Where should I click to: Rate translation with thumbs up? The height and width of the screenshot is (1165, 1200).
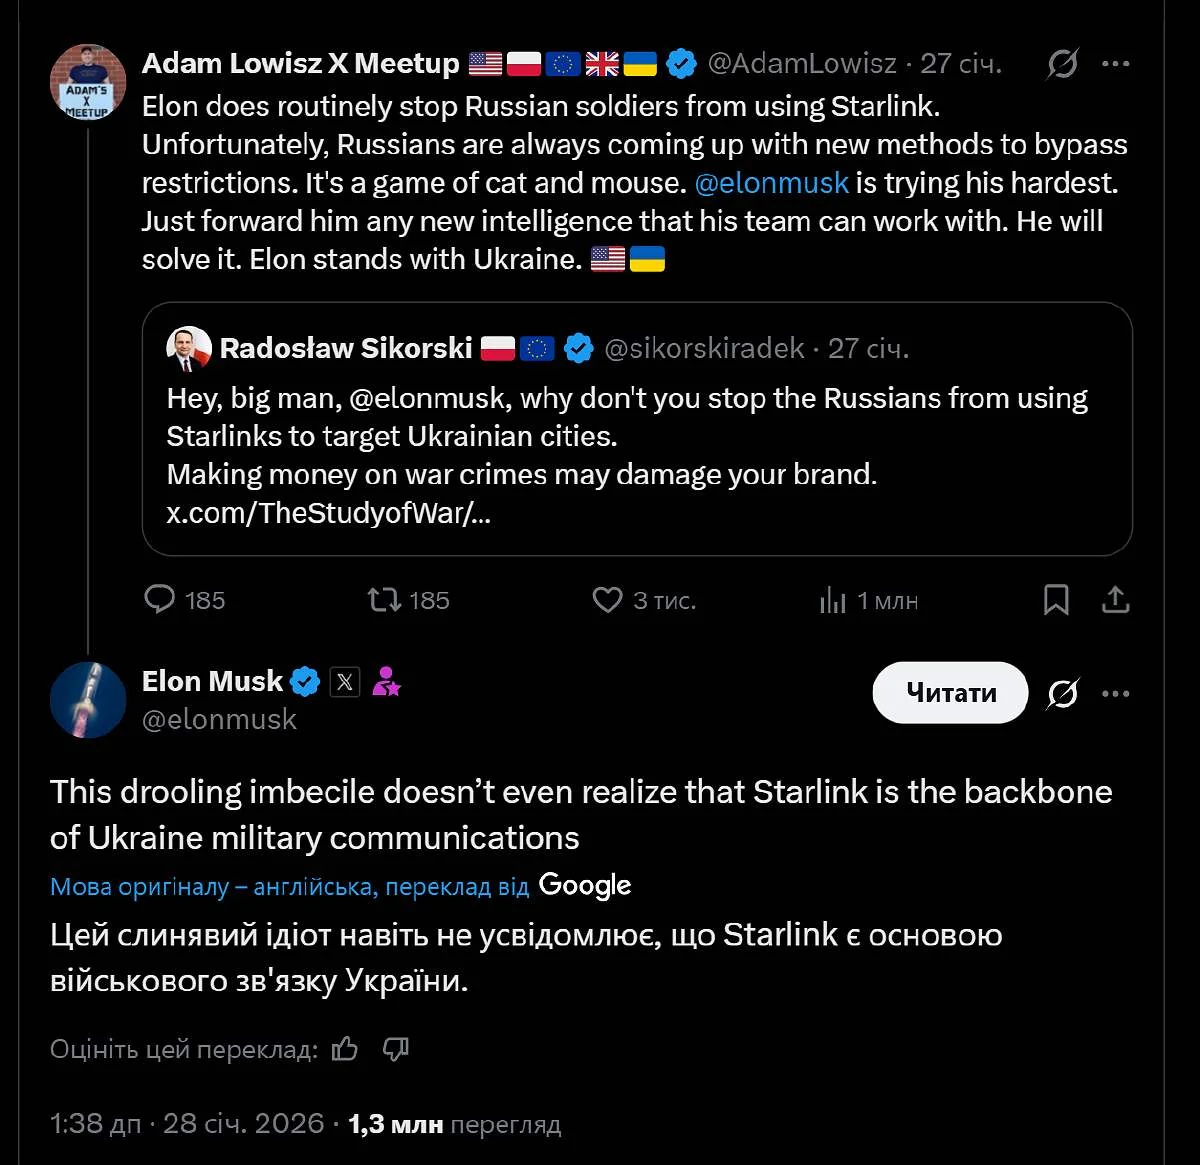click(x=345, y=1048)
